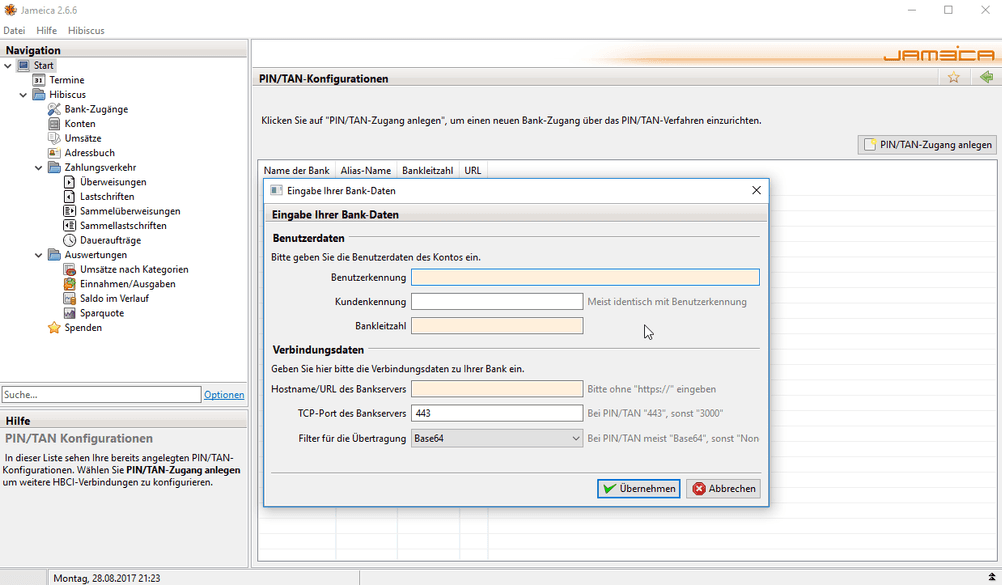The width and height of the screenshot is (1002, 585).
Task: Click PIN/TAN-Zugang anlegen button
Action: pos(927,145)
